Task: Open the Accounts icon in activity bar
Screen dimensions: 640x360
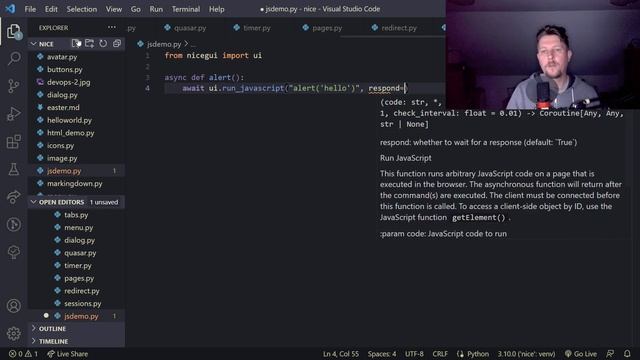Action: tap(13, 306)
